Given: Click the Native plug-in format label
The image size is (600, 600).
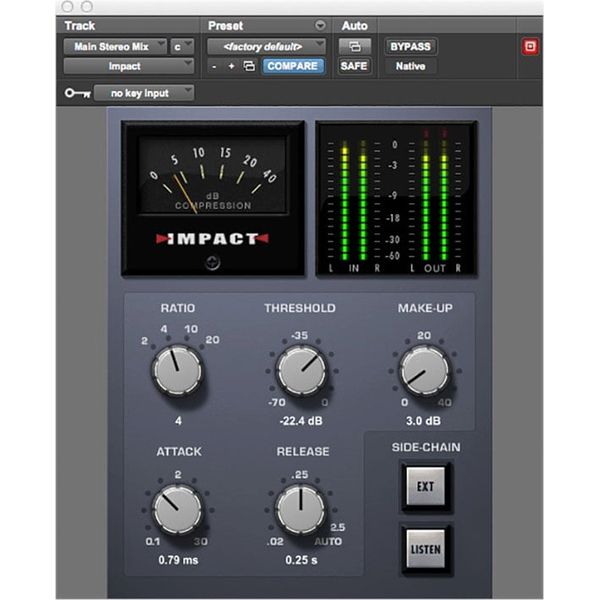Looking at the screenshot, I should tap(410, 66).
